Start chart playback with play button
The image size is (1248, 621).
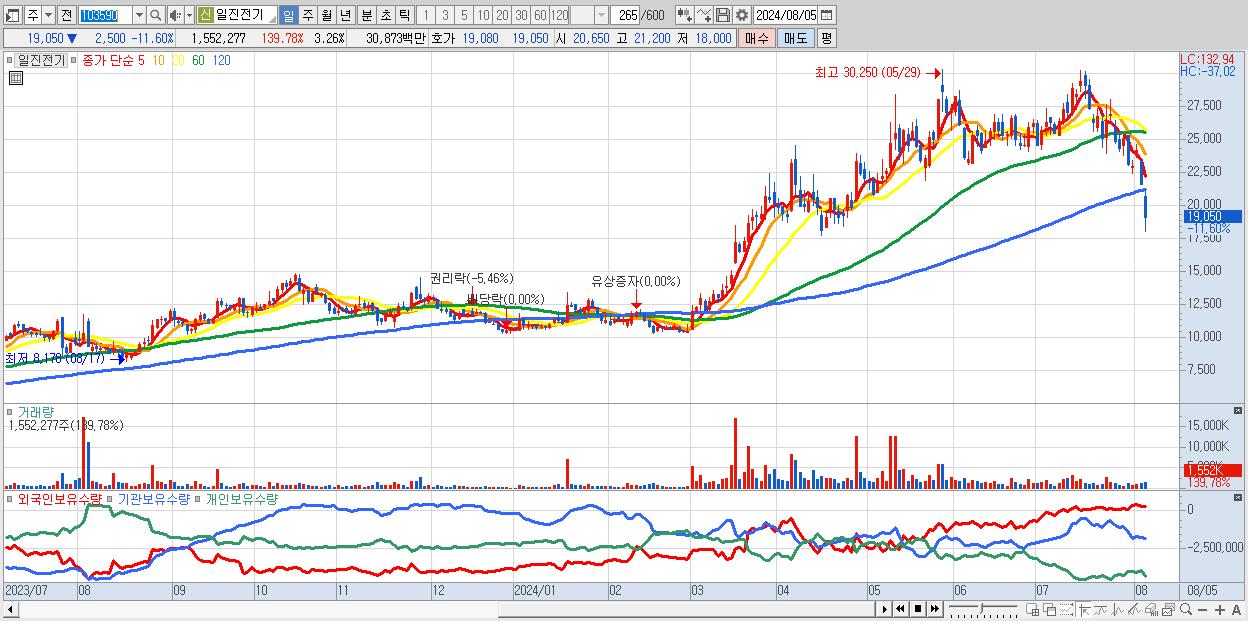885,609
